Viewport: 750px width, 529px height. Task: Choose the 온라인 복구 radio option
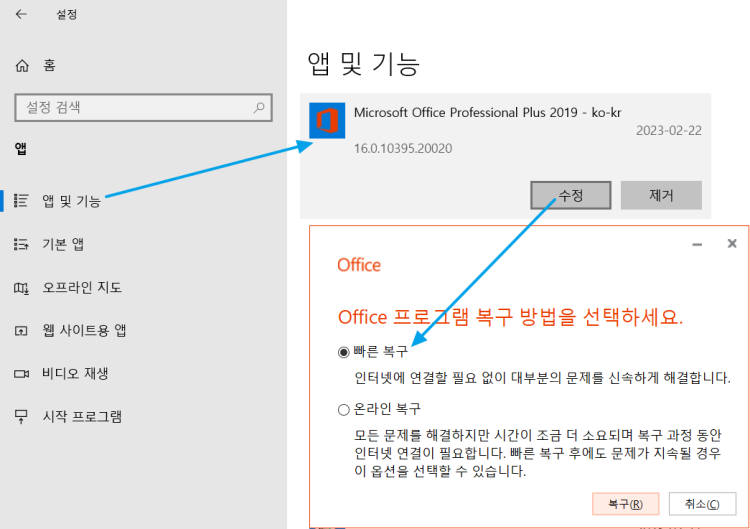tap(344, 409)
